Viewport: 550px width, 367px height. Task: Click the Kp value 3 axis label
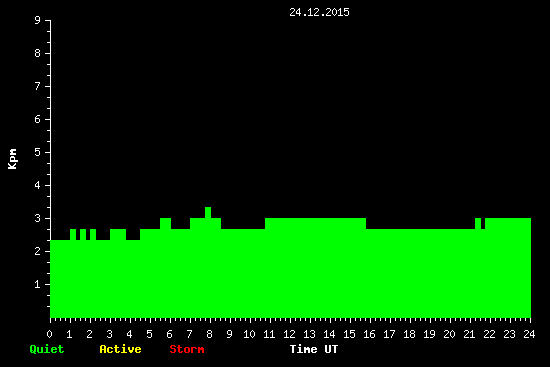click(38, 218)
